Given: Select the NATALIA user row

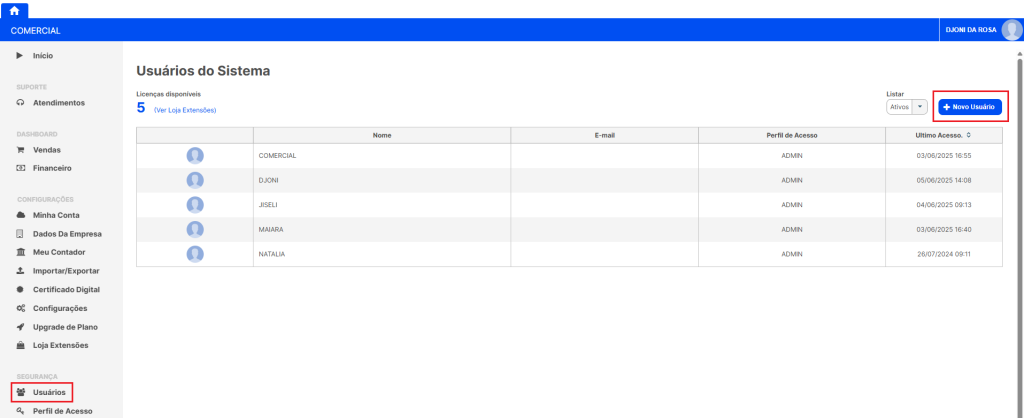Looking at the screenshot, I should click(x=568, y=254).
